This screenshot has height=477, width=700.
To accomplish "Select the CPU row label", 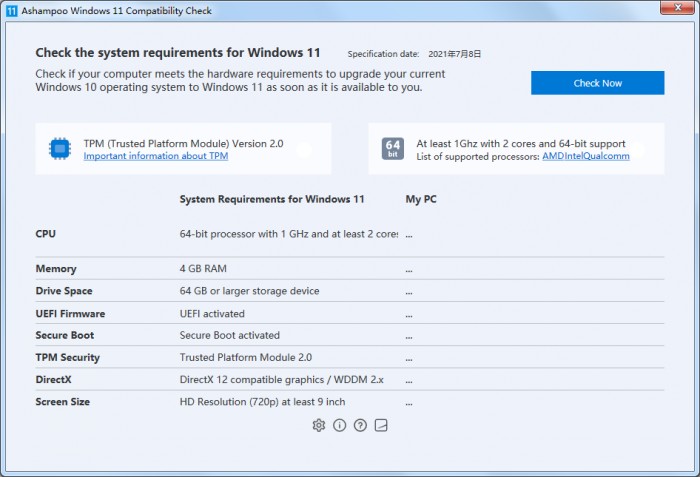I will coord(46,234).
